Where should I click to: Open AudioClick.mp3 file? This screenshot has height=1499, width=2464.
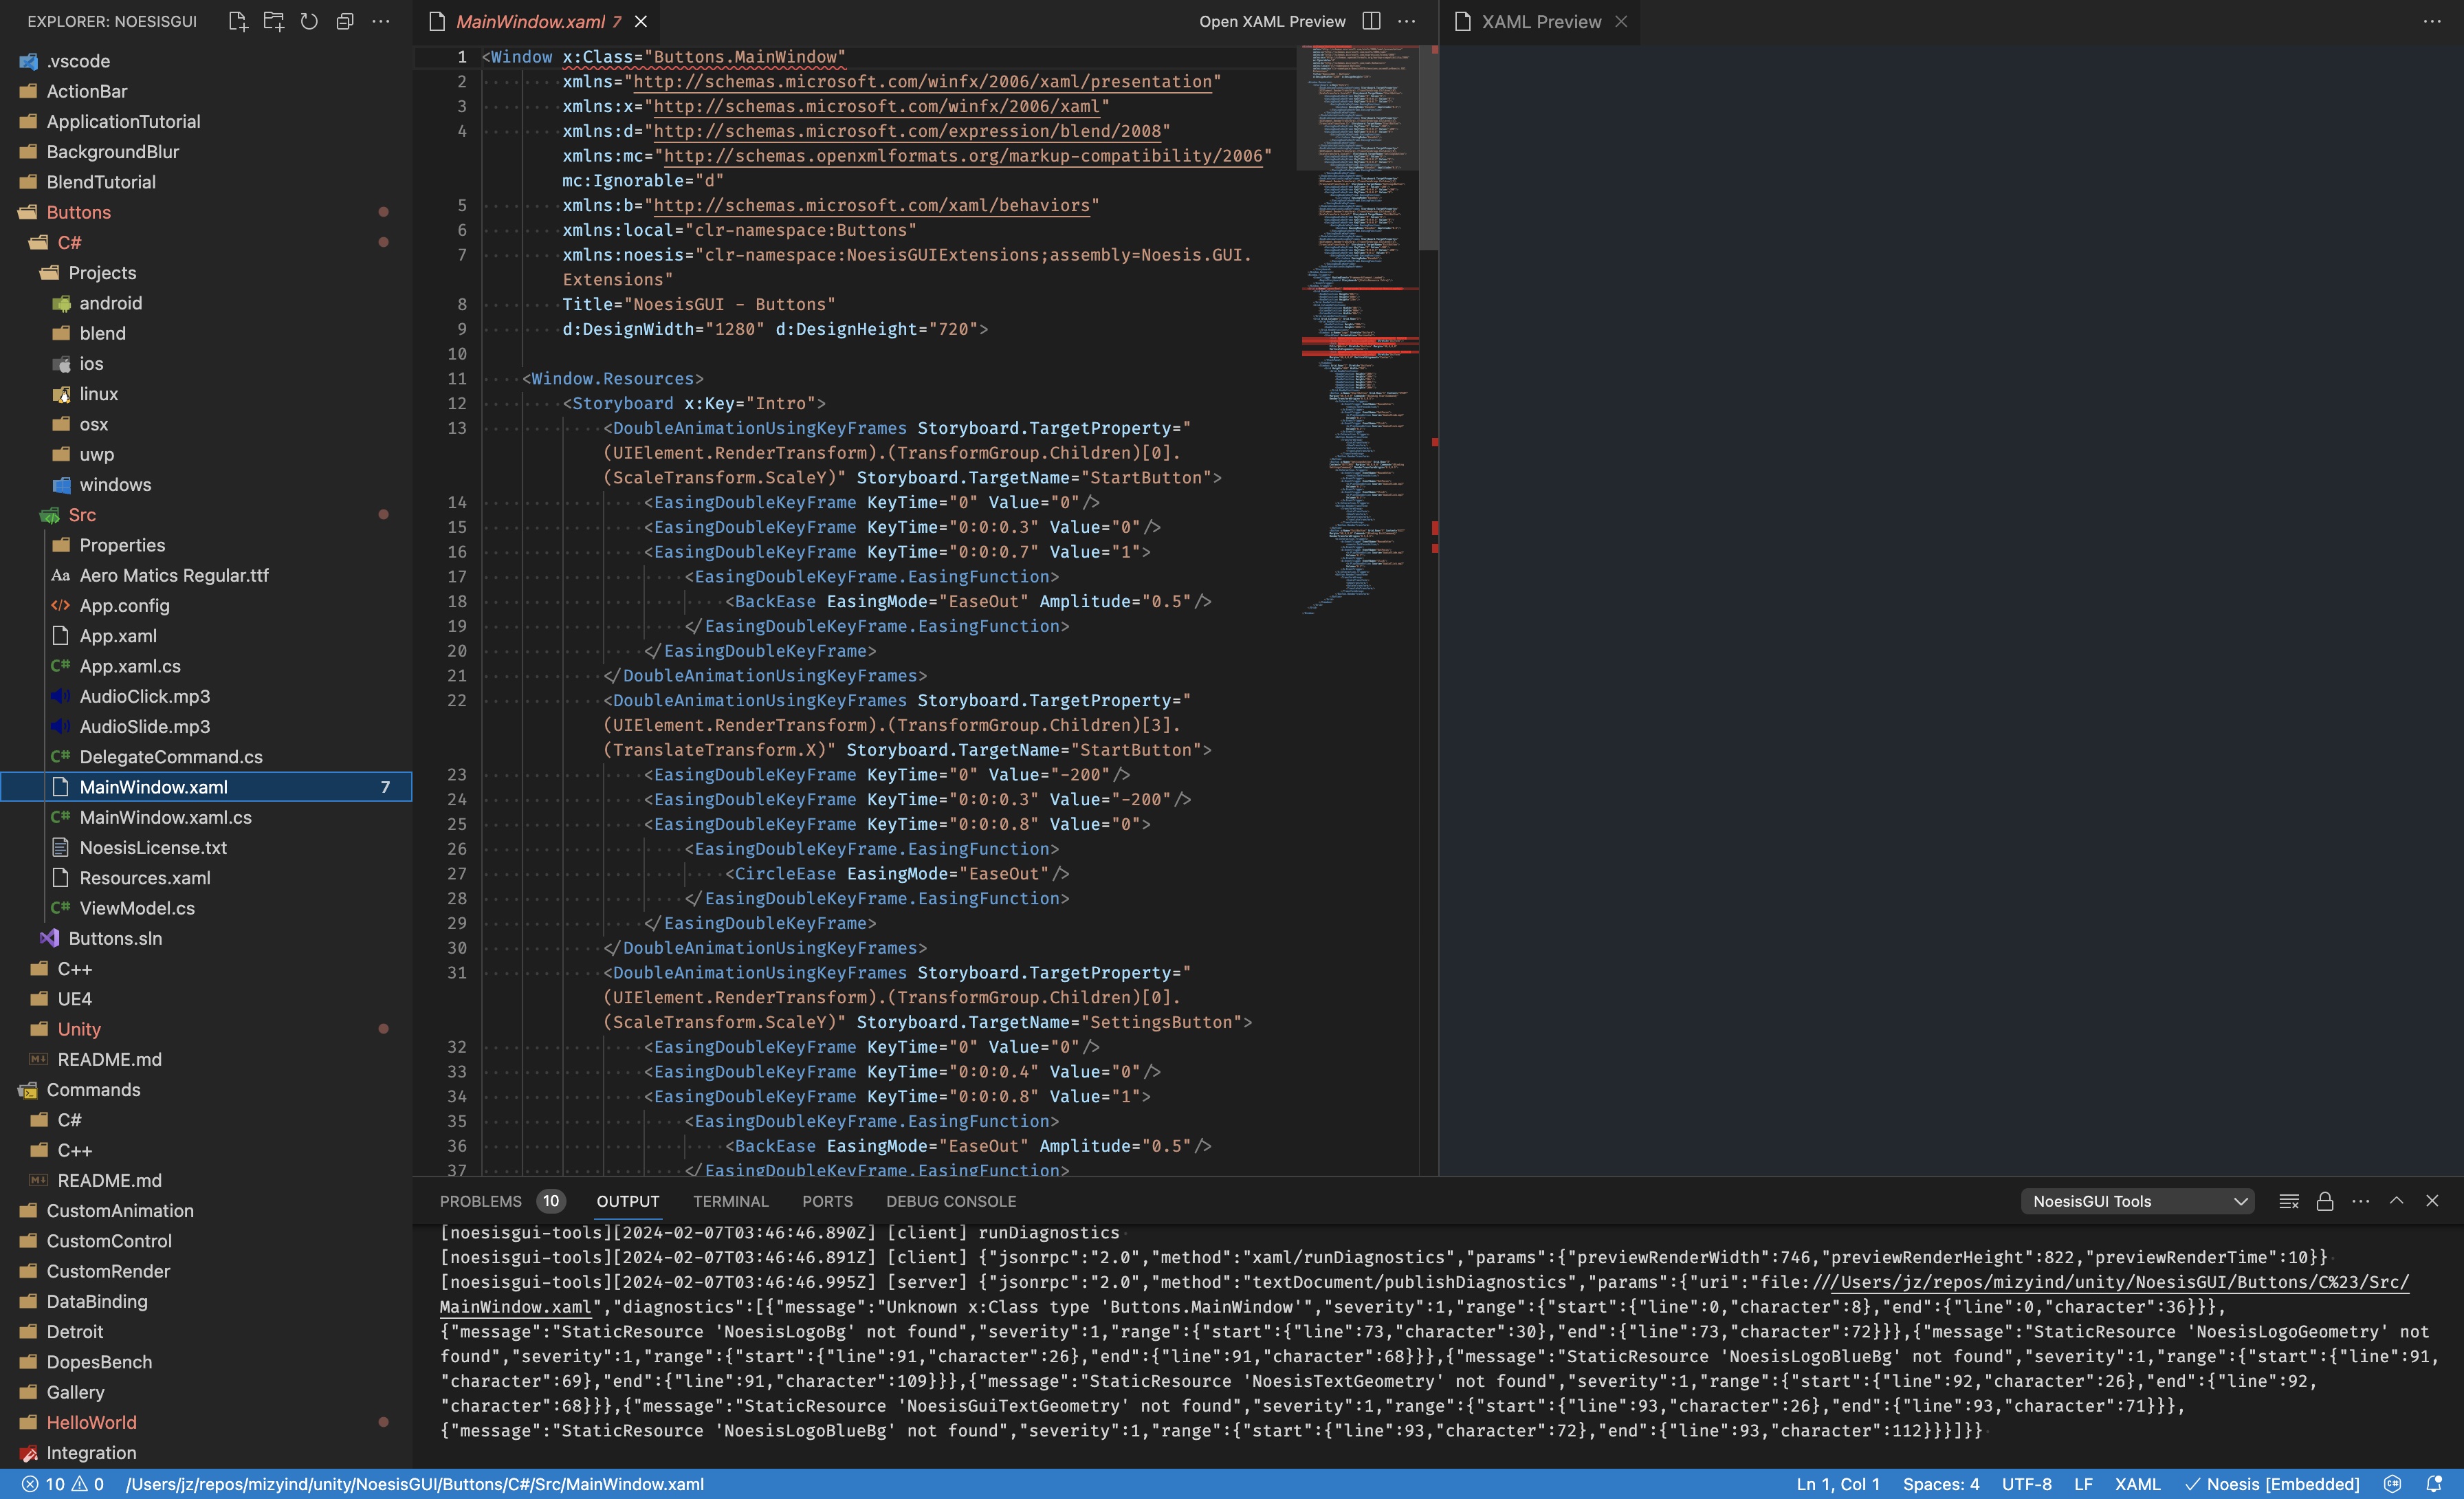[x=206, y=696]
